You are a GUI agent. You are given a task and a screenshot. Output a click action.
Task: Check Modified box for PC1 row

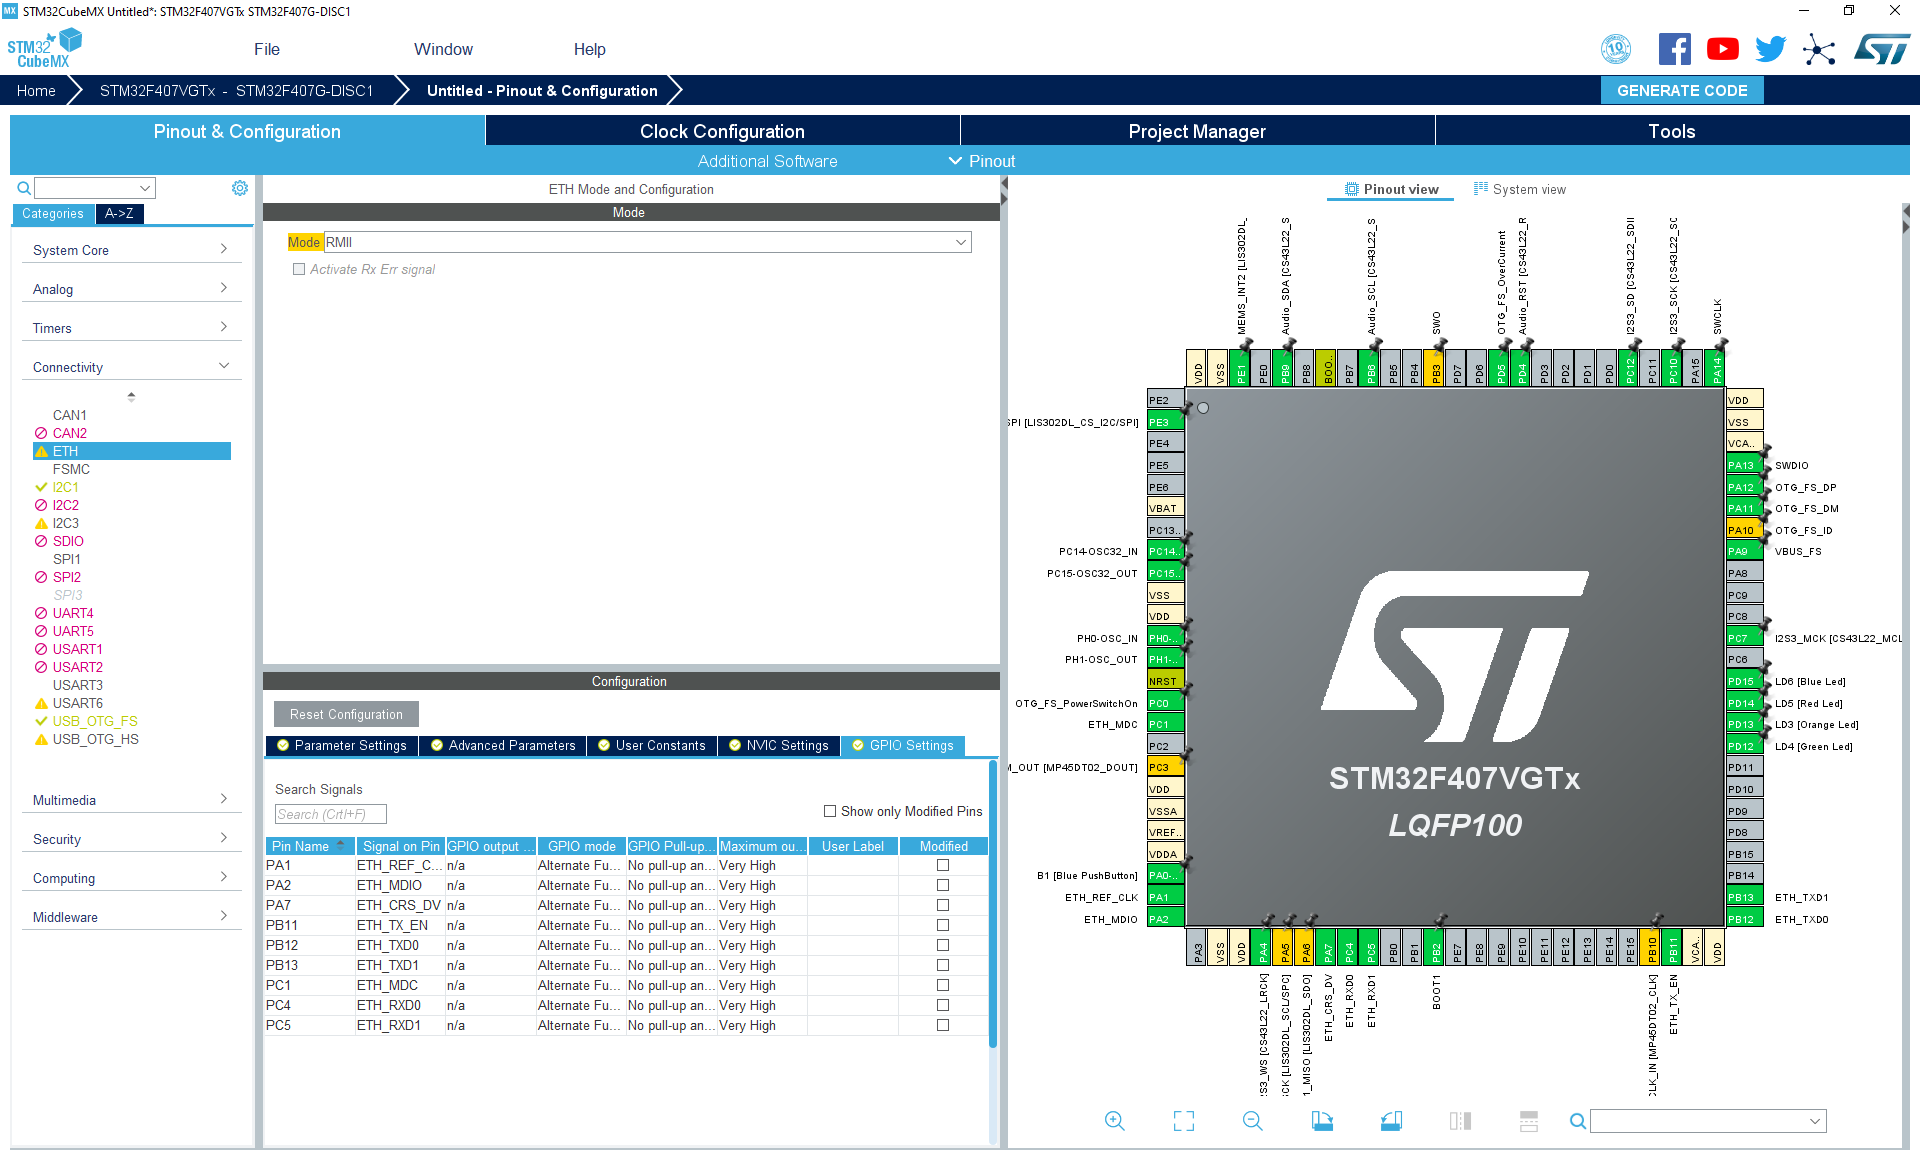943,985
